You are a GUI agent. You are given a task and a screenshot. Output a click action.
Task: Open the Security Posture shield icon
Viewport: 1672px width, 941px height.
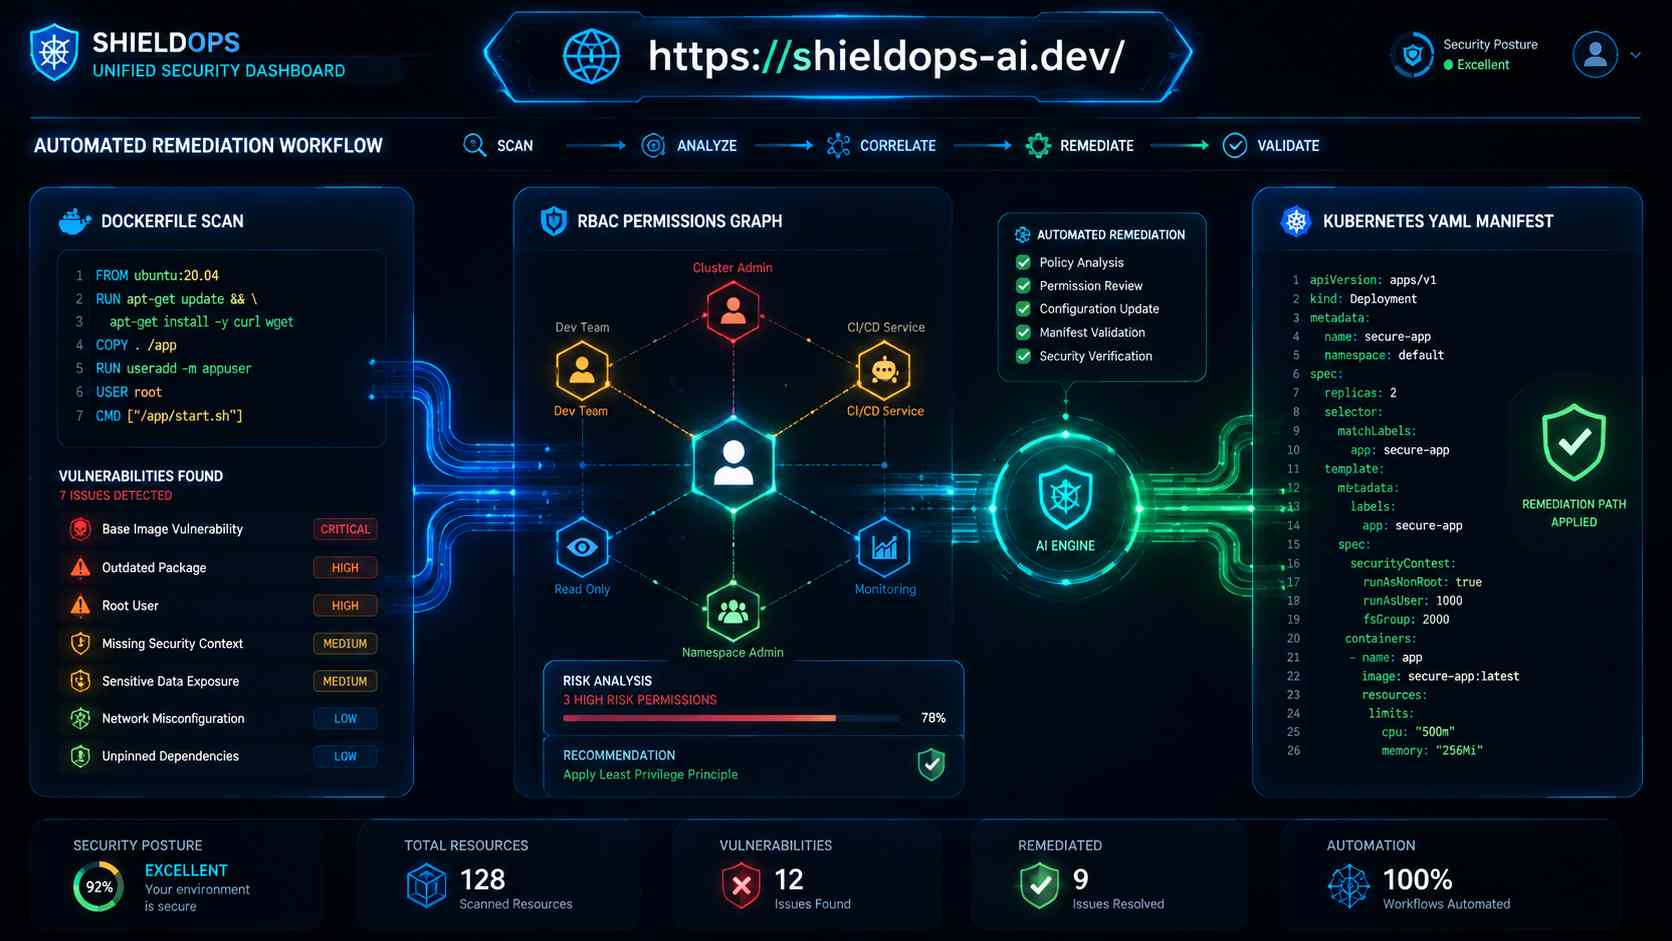1412,55
